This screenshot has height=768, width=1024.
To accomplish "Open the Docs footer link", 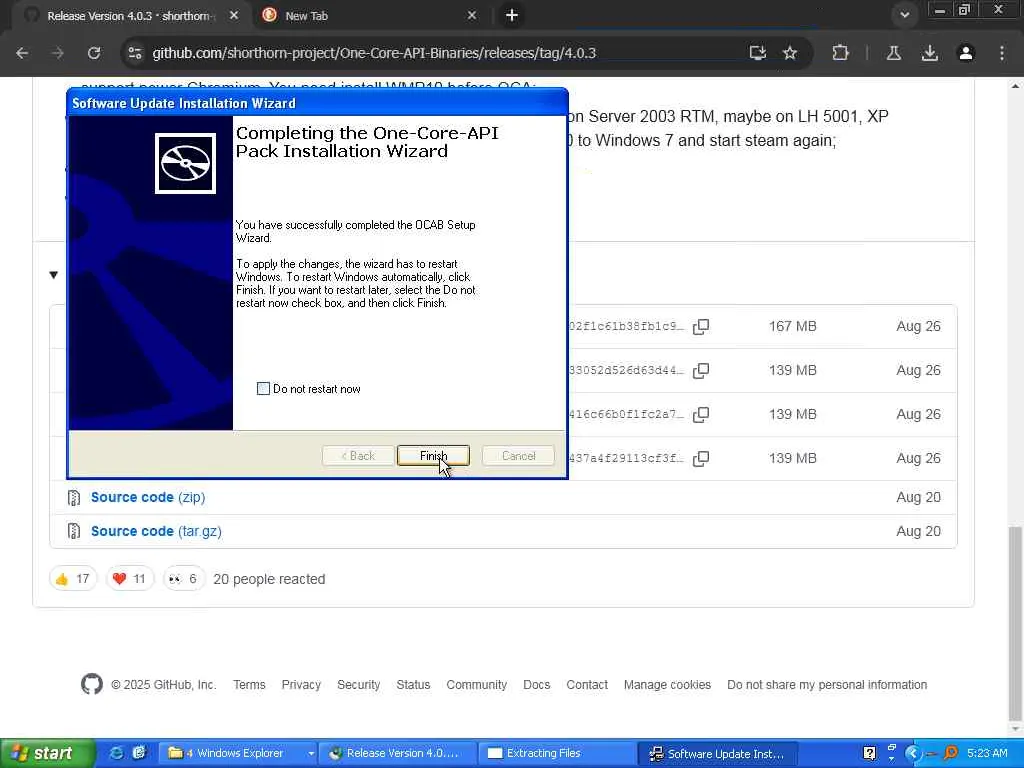I will [537, 684].
